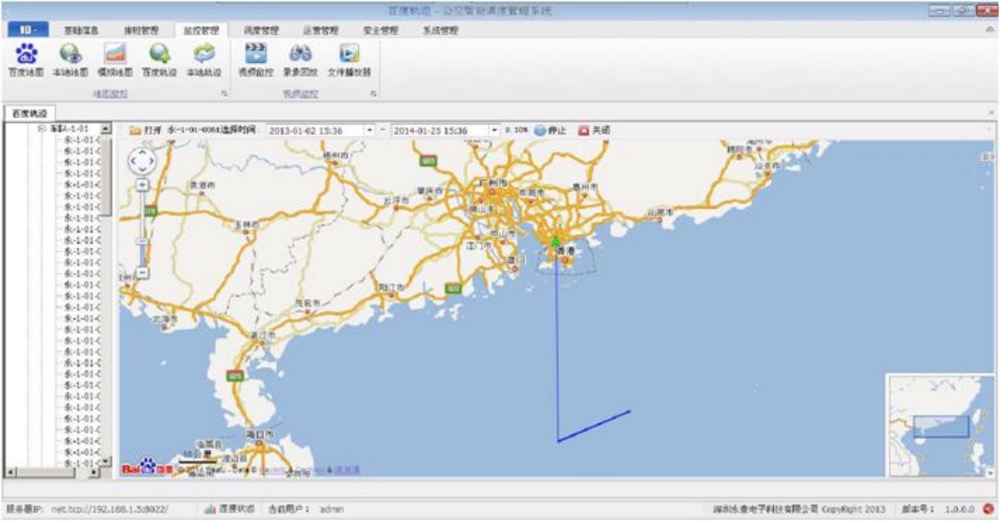Click the vehicle tree vertical scrollbar thumb

point(106,175)
